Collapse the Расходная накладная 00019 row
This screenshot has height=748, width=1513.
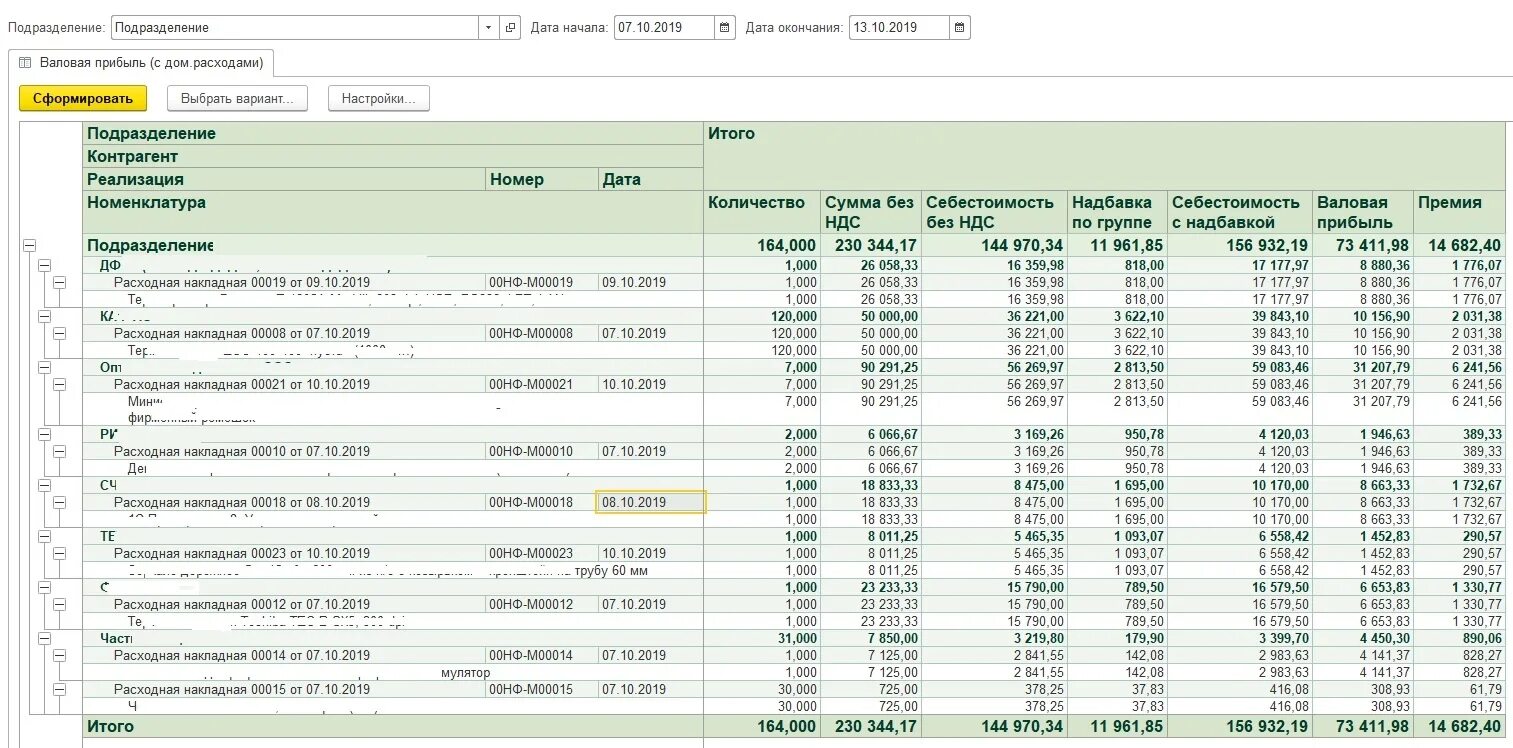(x=59, y=283)
